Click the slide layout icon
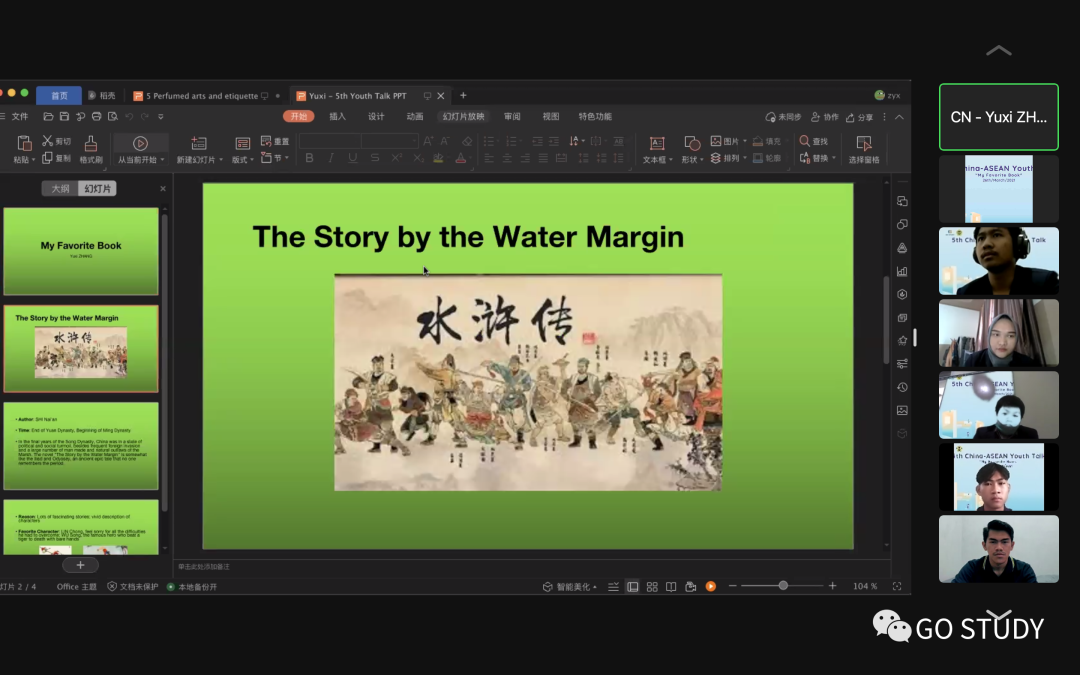The image size is (1080, 675). coord(242,143)
